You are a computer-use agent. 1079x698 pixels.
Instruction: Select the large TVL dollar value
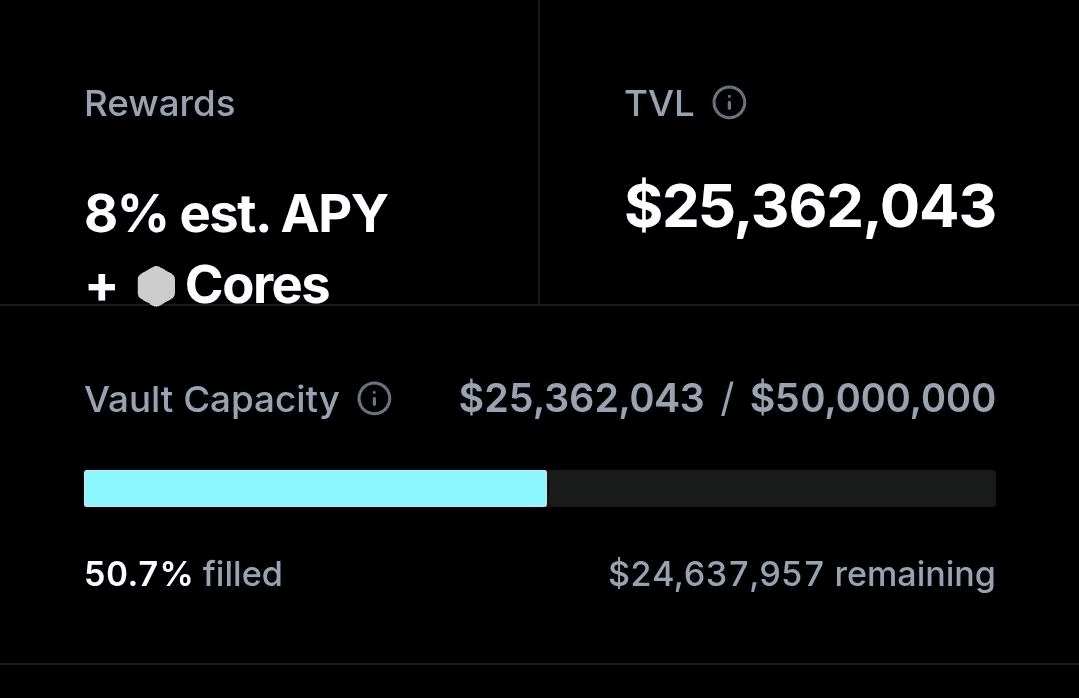click(x=811, y=206)
